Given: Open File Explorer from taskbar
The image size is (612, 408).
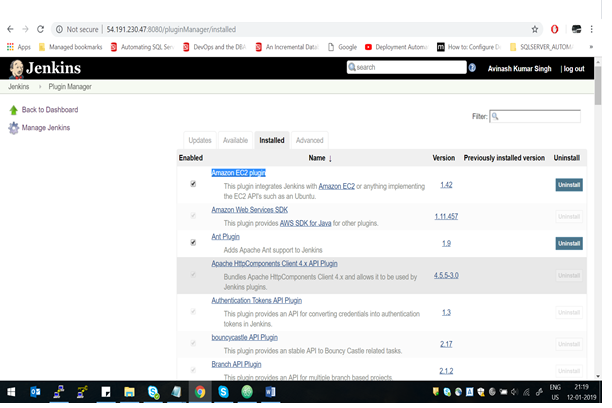Looking at the screenshot, I should (129, 392).
